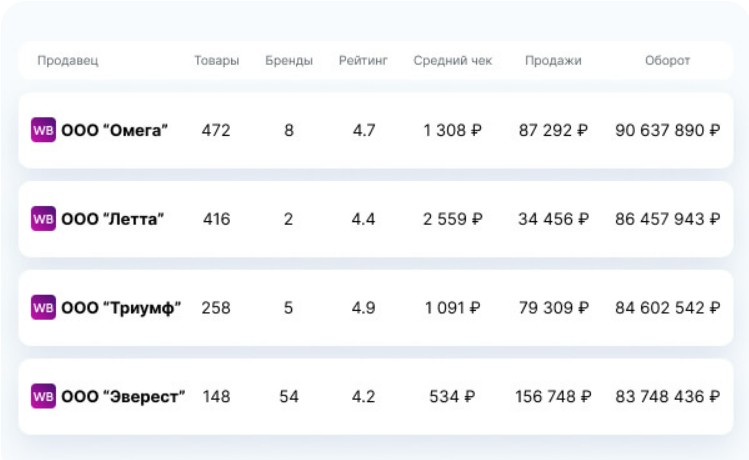The width and height of the screenshot is (749, 460).
Task: Click turnover value 90 637 890 ₽
Action: (667, 130)
